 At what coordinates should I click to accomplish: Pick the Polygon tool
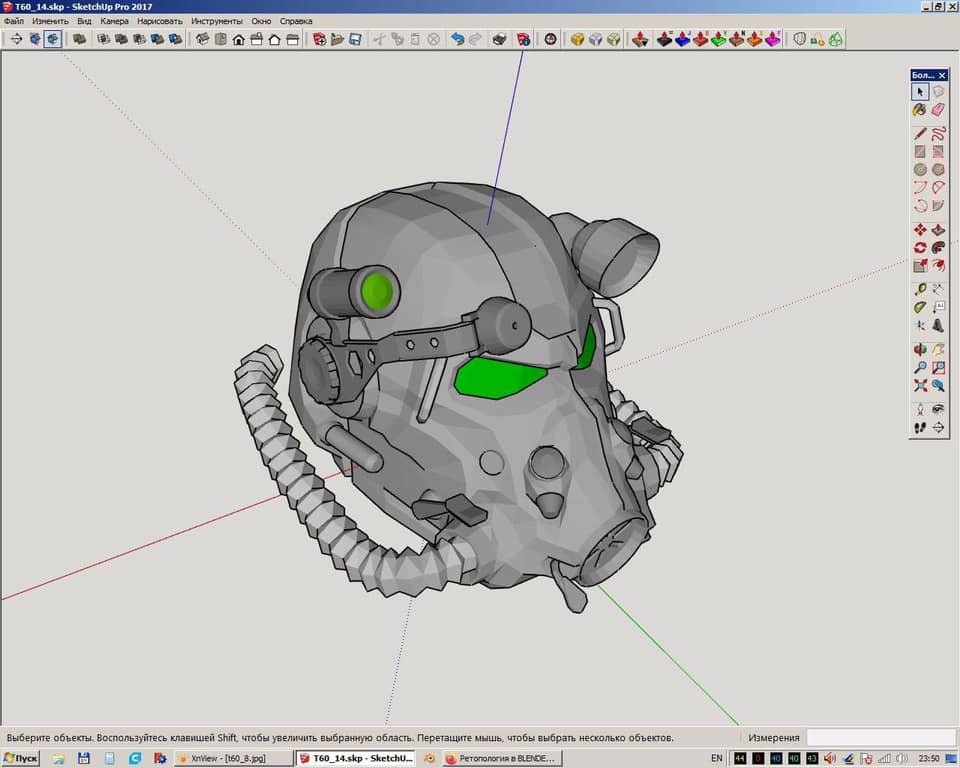point(938,169)
